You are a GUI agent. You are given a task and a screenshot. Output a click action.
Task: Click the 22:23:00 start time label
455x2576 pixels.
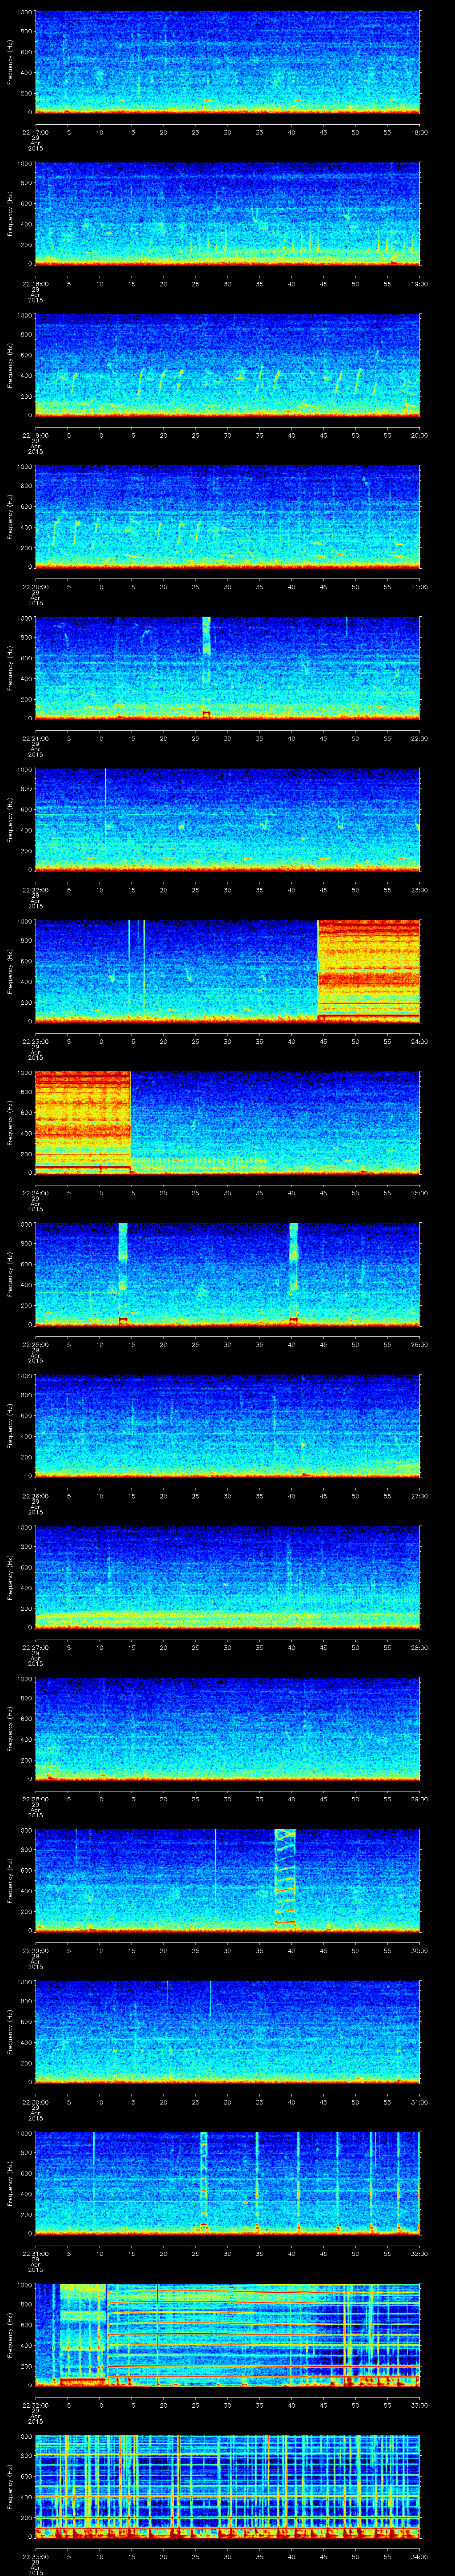[35, 1041]
